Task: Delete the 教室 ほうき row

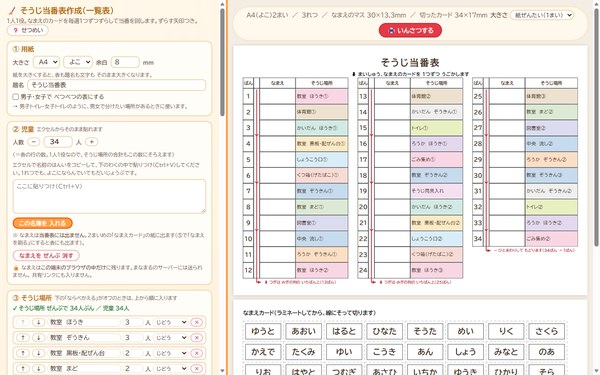Action: [x=197, y=322]
